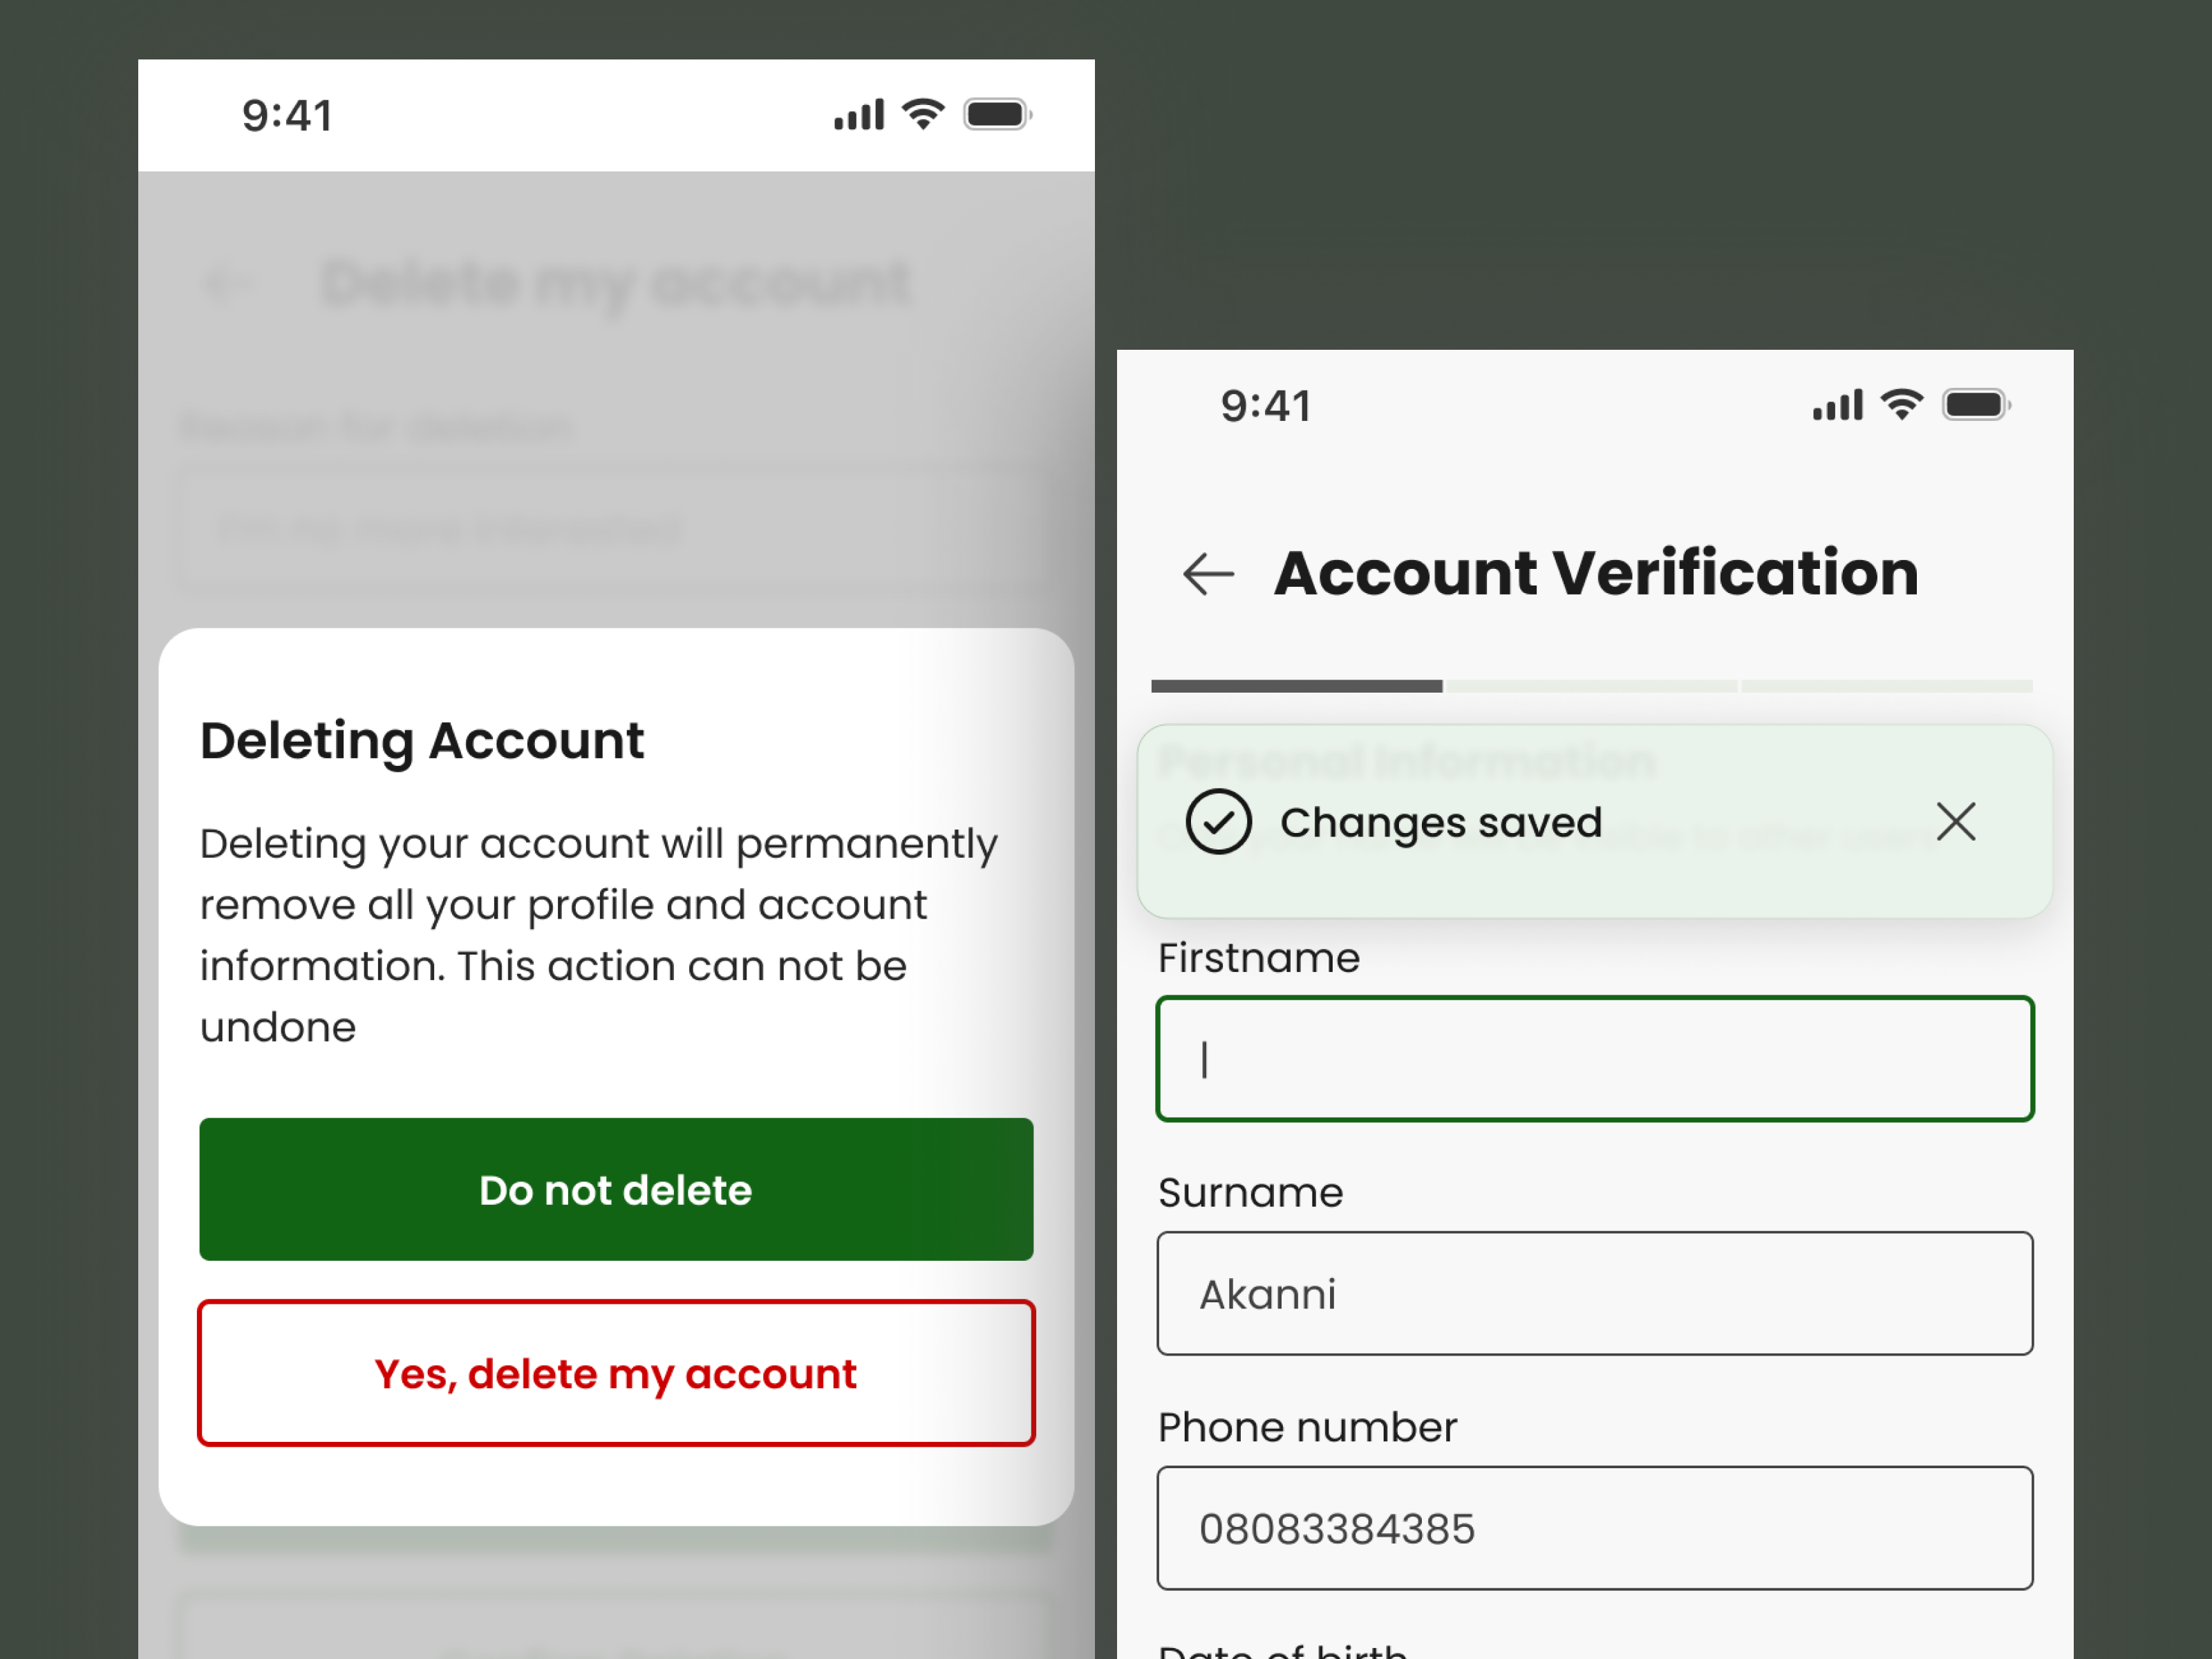Tap the cellular signal icon on the right screen
This screenshot has width=2212, height=1659.
[1837, 404]
